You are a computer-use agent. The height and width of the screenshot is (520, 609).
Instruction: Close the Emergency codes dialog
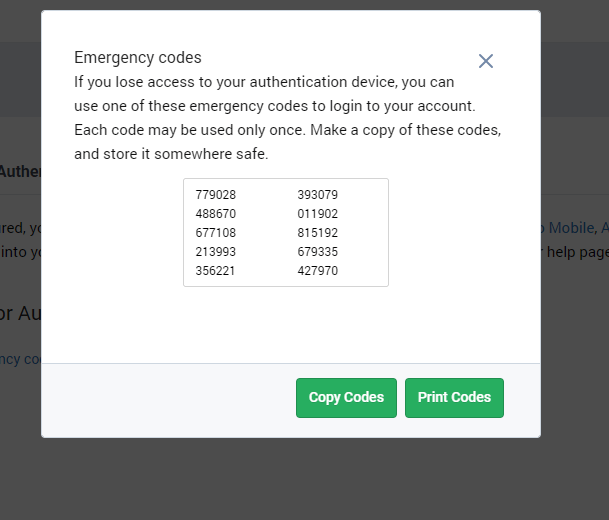click(x=486, y=61)
